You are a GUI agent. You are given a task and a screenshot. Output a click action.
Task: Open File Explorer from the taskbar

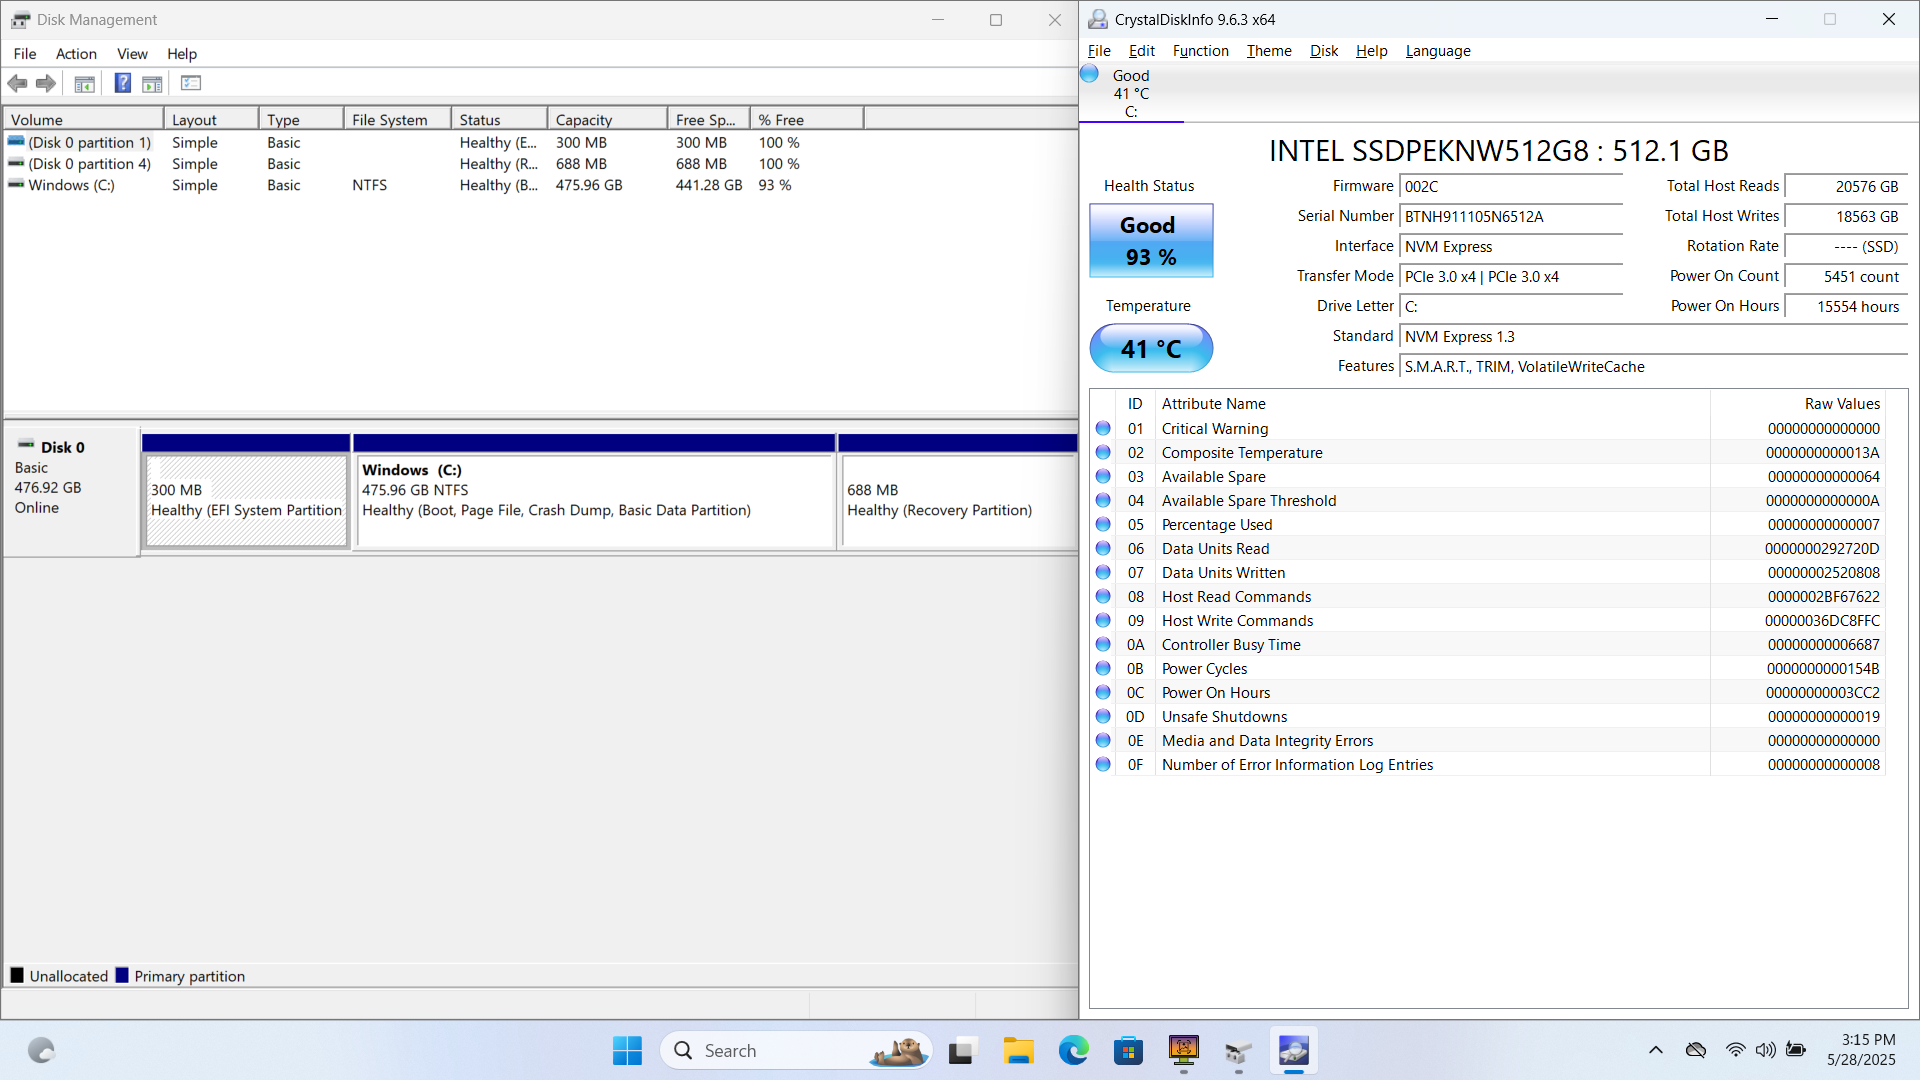[x=1018, y=1051]
